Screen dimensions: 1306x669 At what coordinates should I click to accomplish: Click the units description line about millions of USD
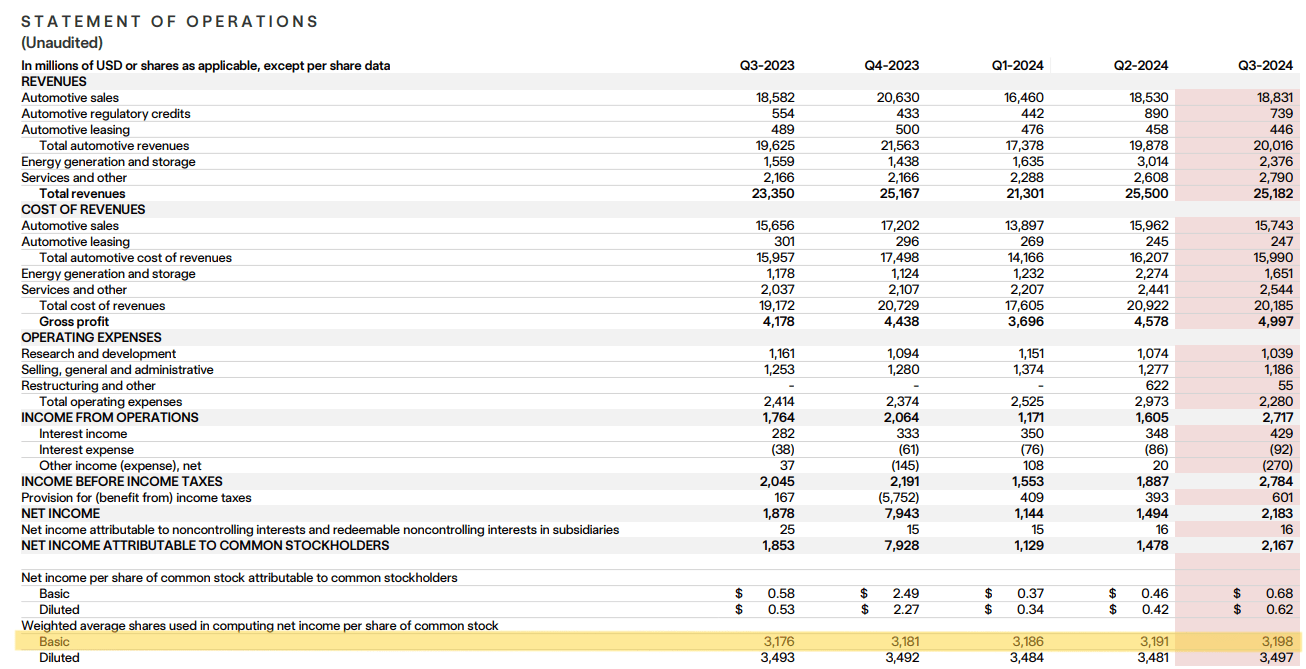point(206,66)
